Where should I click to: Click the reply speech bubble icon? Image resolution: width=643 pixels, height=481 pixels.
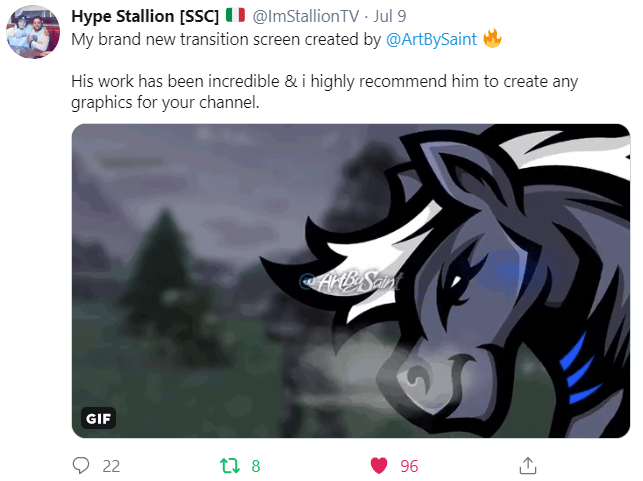(x=81, y=465)
